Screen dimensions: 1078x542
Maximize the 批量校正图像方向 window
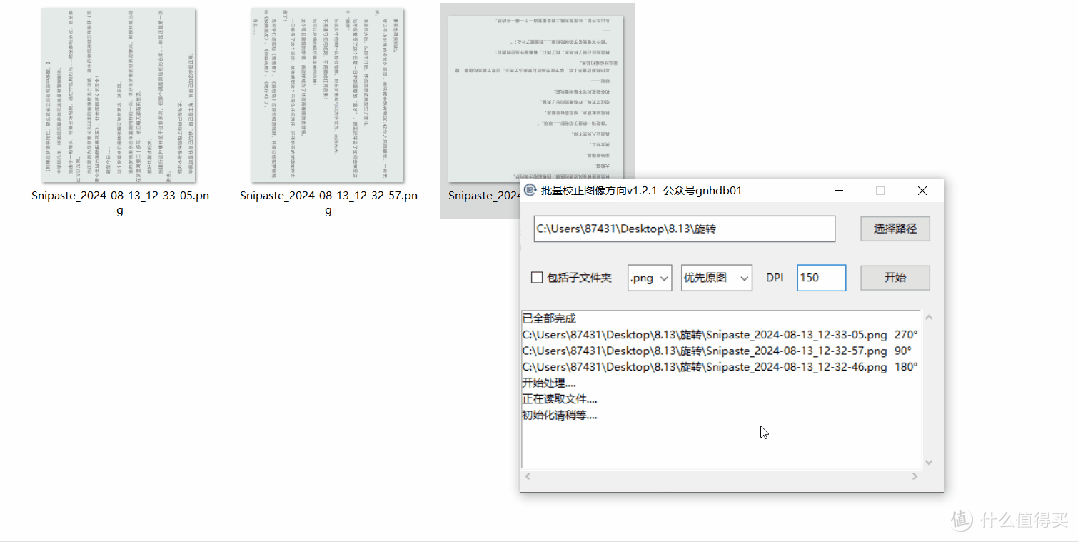coord(880,191)
